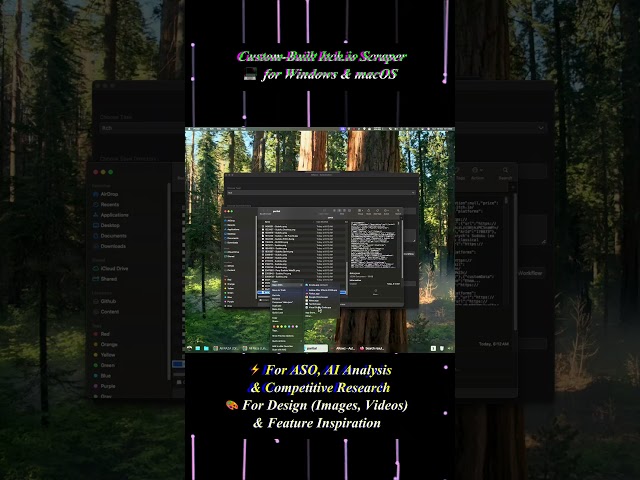This screenshot has height=480, width=640.
Task: Click the file list vertical scrollbar
Action: pos(347,277)
